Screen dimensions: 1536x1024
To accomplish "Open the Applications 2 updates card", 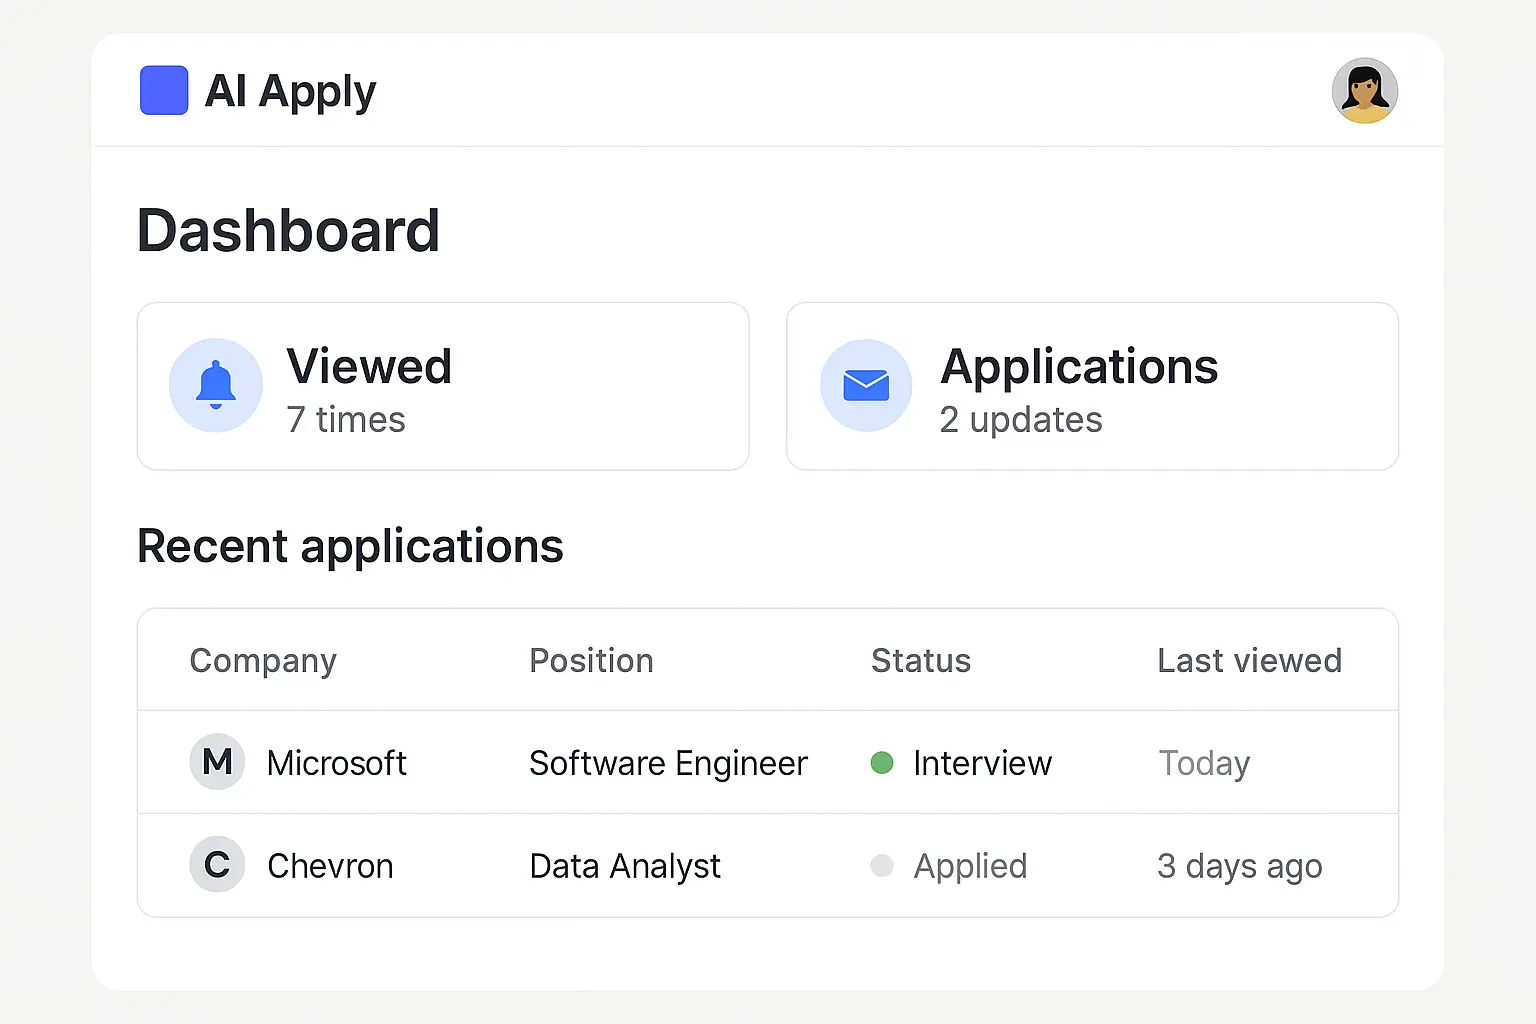I will [x=1092, y=386].
